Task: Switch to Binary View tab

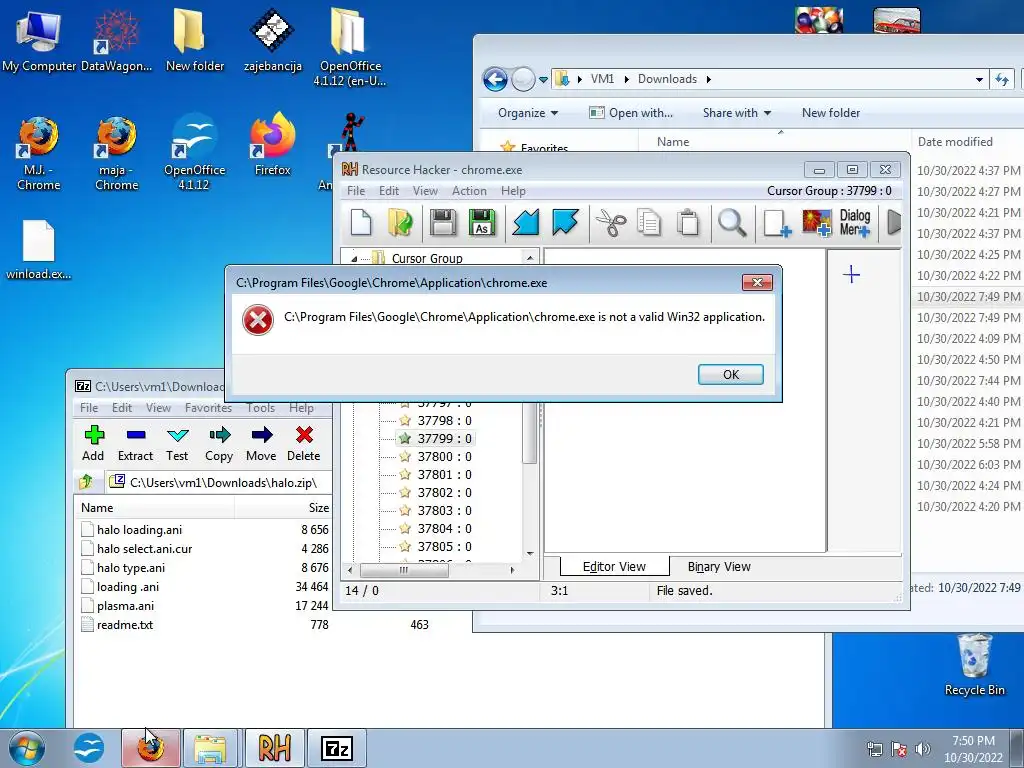Action: 719,567
